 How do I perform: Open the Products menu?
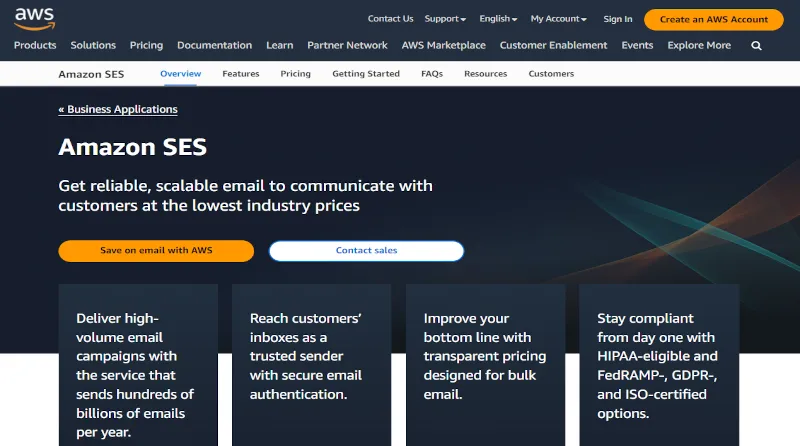(x=35, y=45)
